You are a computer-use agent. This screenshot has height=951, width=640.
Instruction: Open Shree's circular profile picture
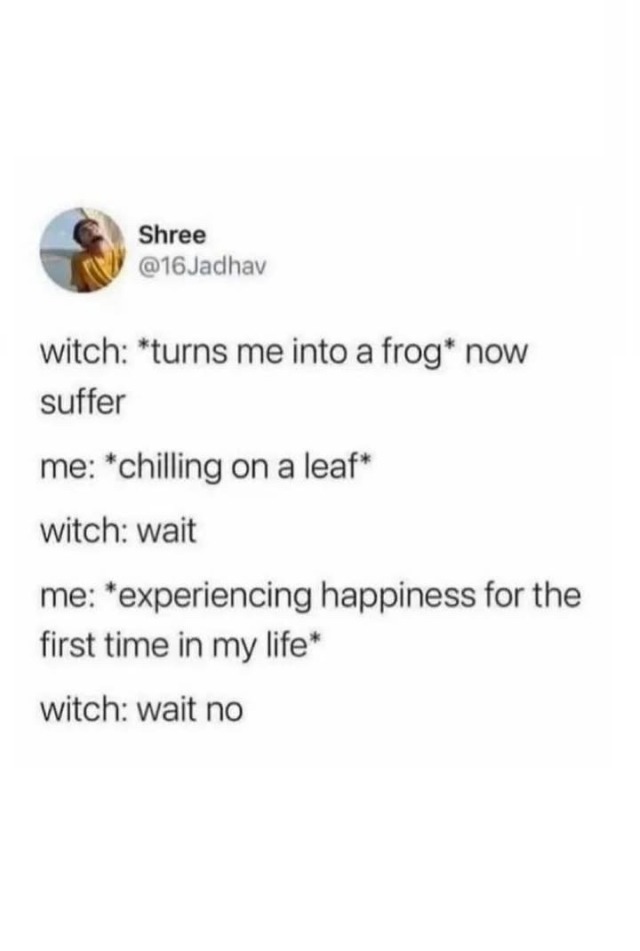tap(83, 250)
